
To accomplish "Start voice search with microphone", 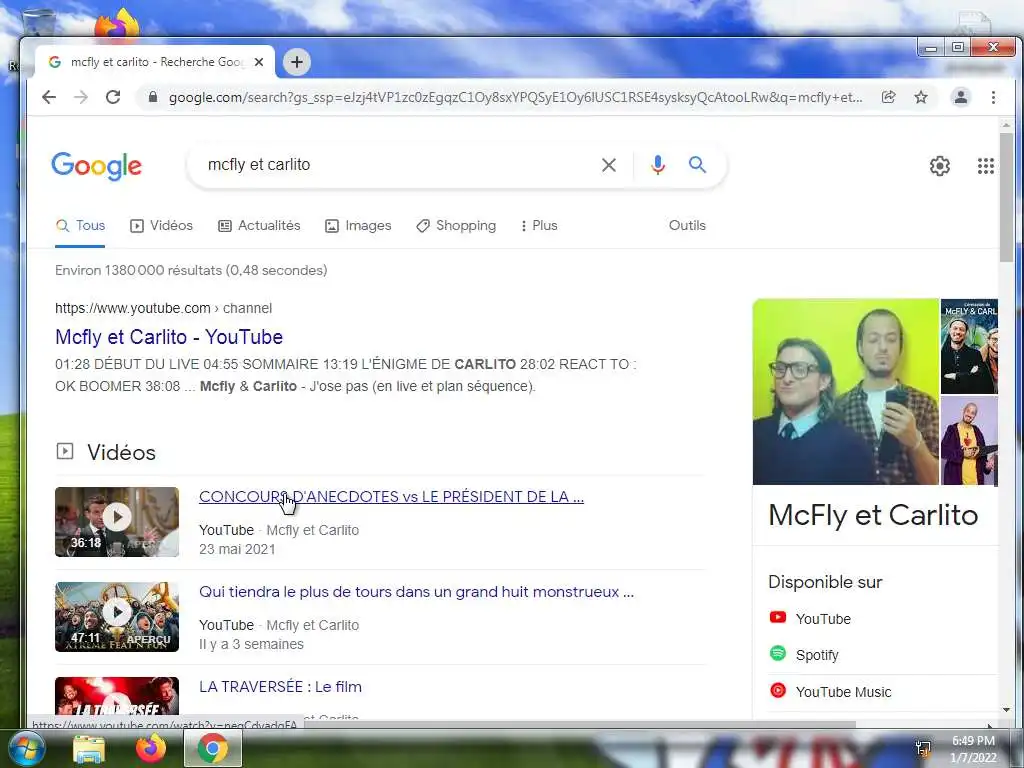I will [658, 165].
